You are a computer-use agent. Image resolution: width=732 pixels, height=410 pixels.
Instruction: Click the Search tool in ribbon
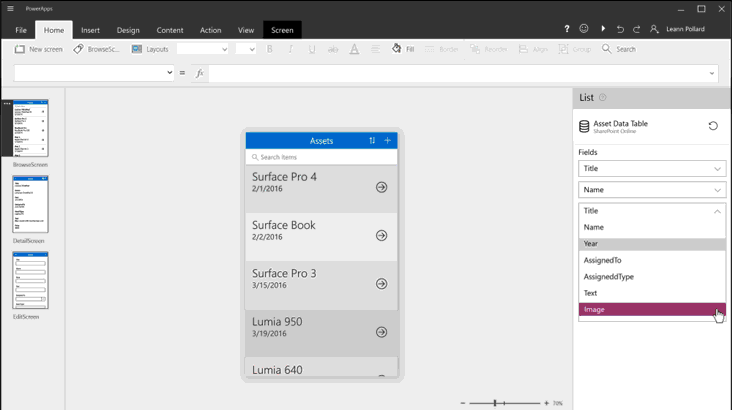coord(619,49)
